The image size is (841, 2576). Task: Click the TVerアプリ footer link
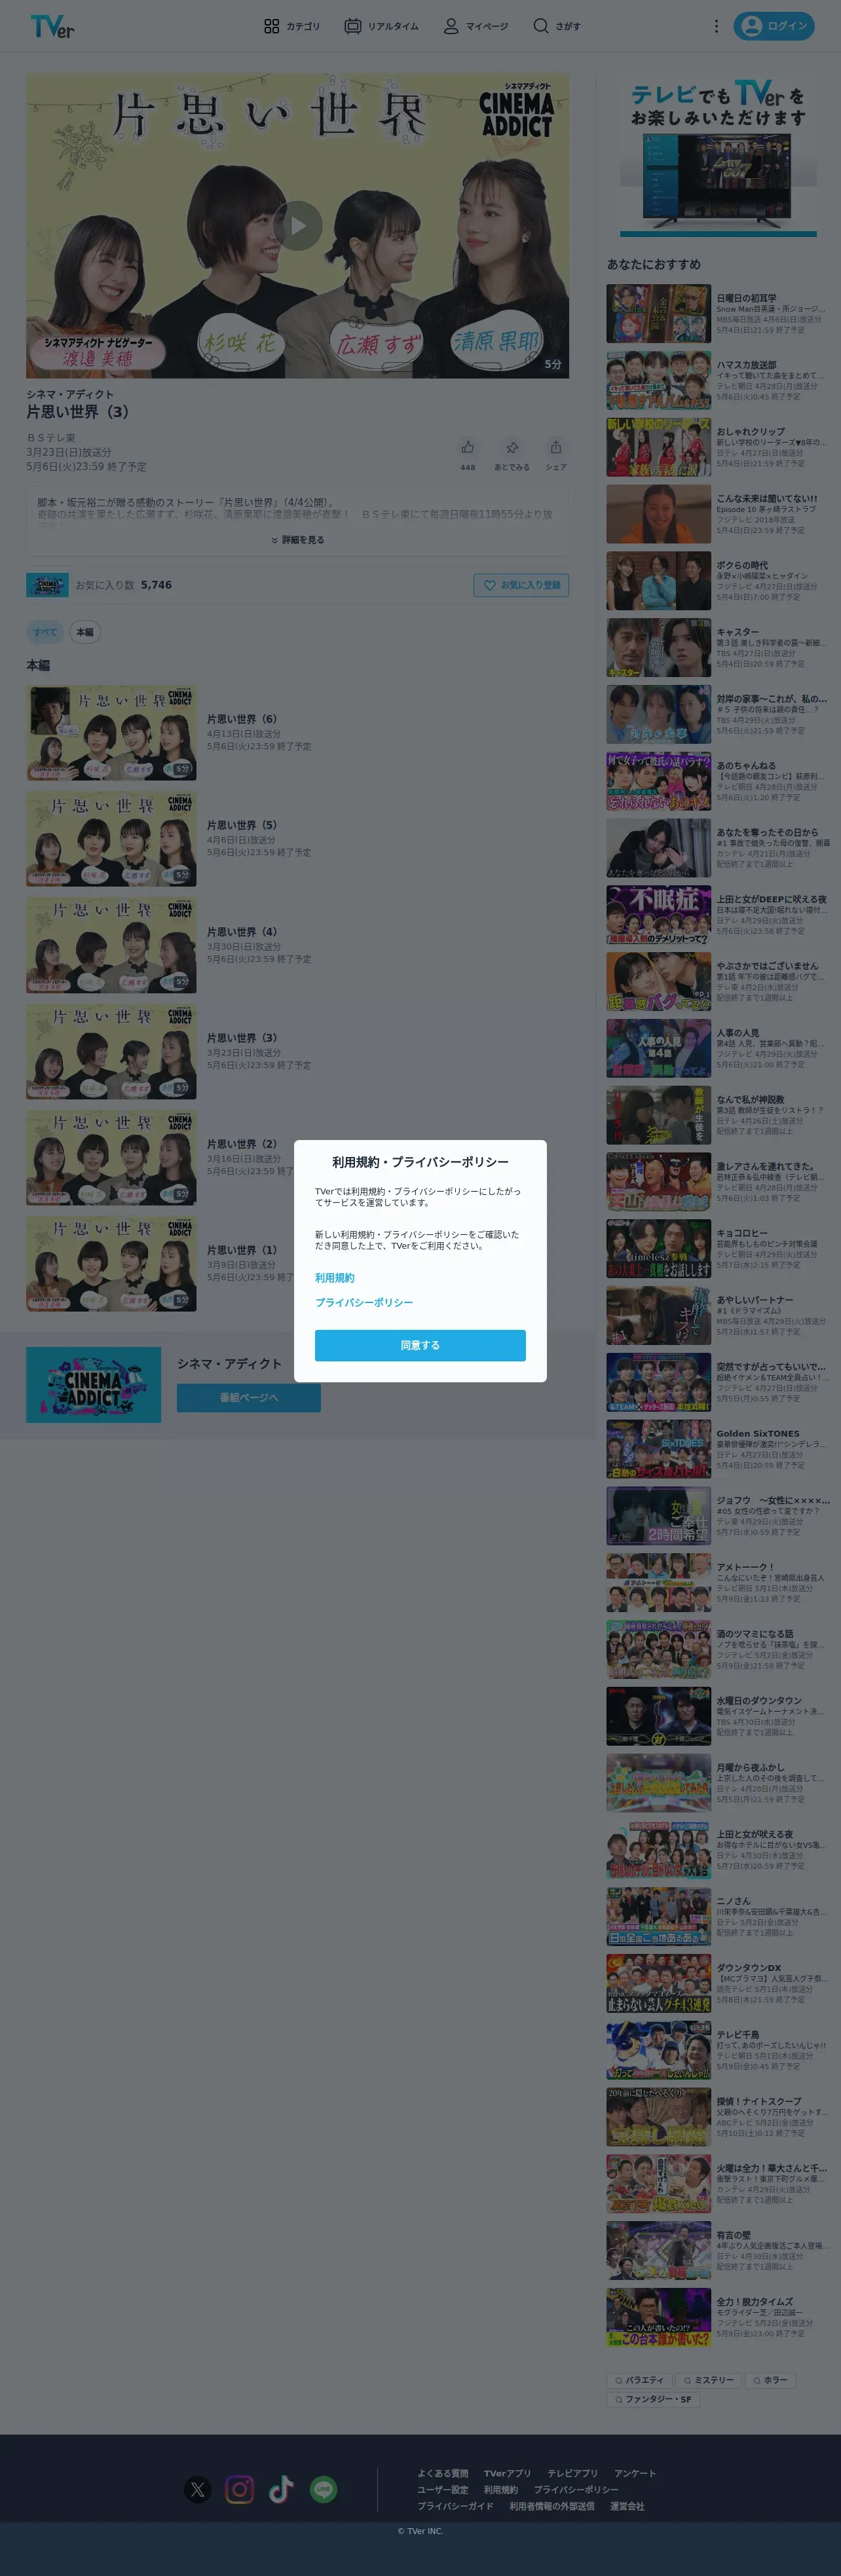coord(508,2473)
